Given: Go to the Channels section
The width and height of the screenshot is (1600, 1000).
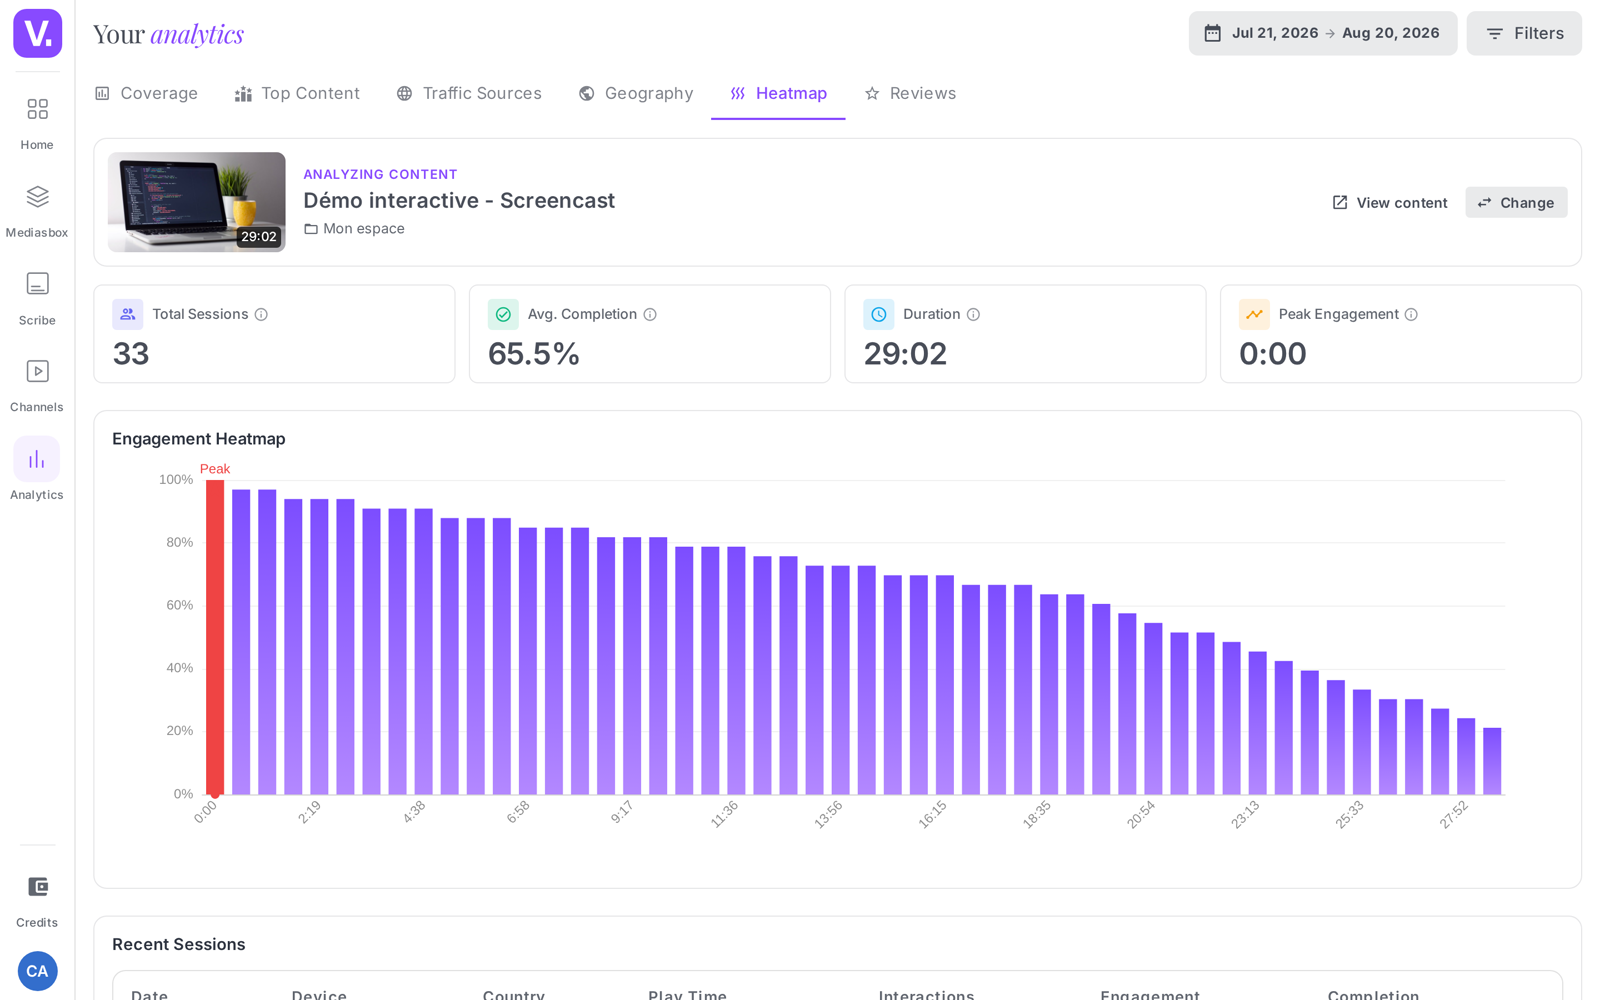Looking at the screenshot, I should click(37, 384).
